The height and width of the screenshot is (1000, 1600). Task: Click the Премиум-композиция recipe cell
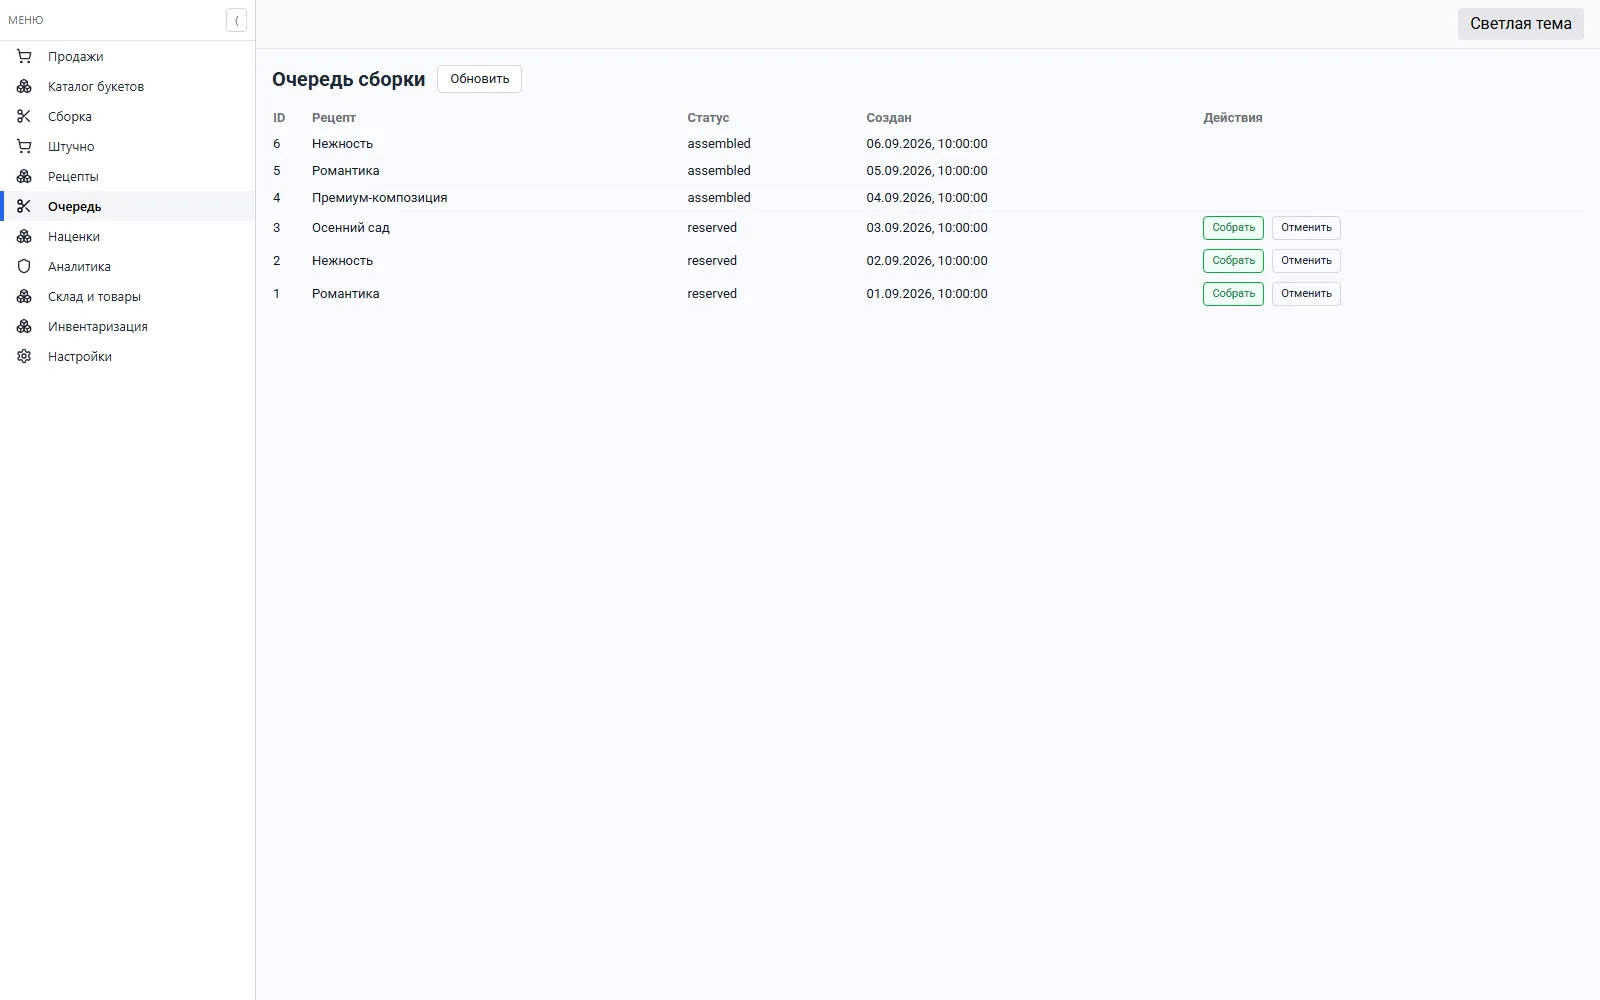pos(379,198)
